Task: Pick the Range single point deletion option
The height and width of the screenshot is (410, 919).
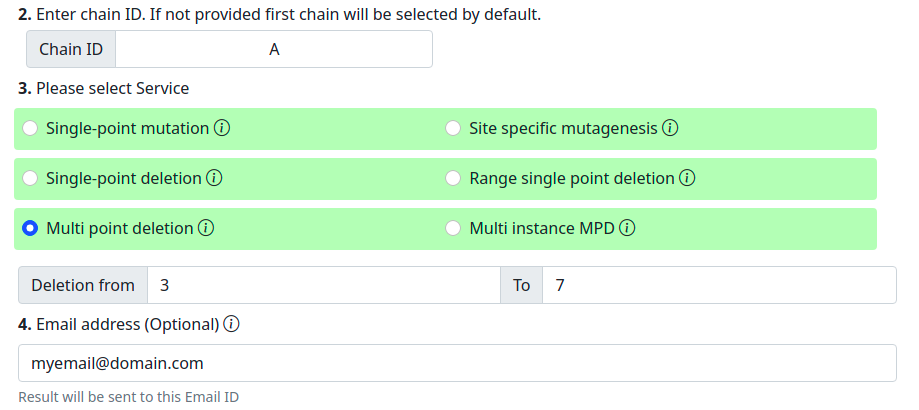Action: tap(452, 178)
